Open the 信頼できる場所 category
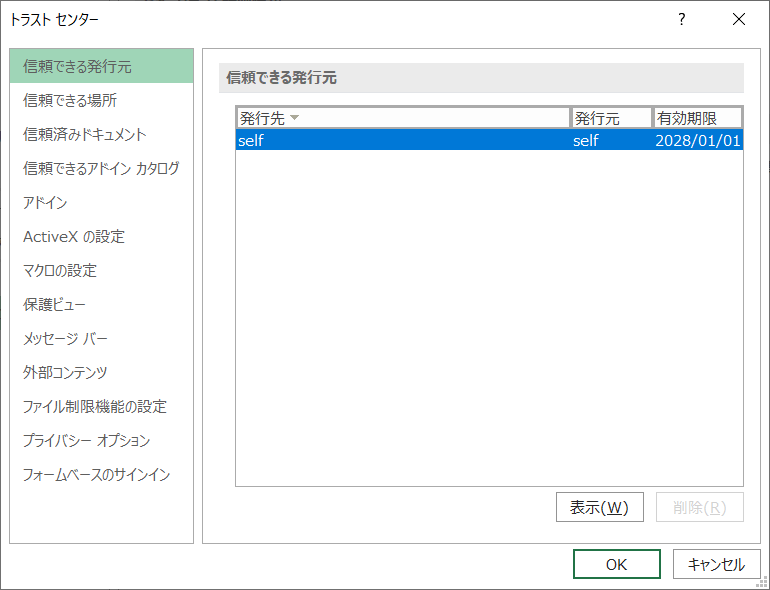770x590 pixels. (101, 100)
